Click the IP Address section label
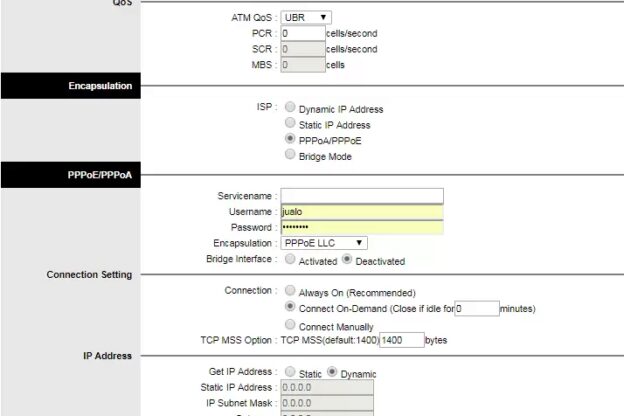The height and width of the screenshot is (416, 624). pos(107,356)
